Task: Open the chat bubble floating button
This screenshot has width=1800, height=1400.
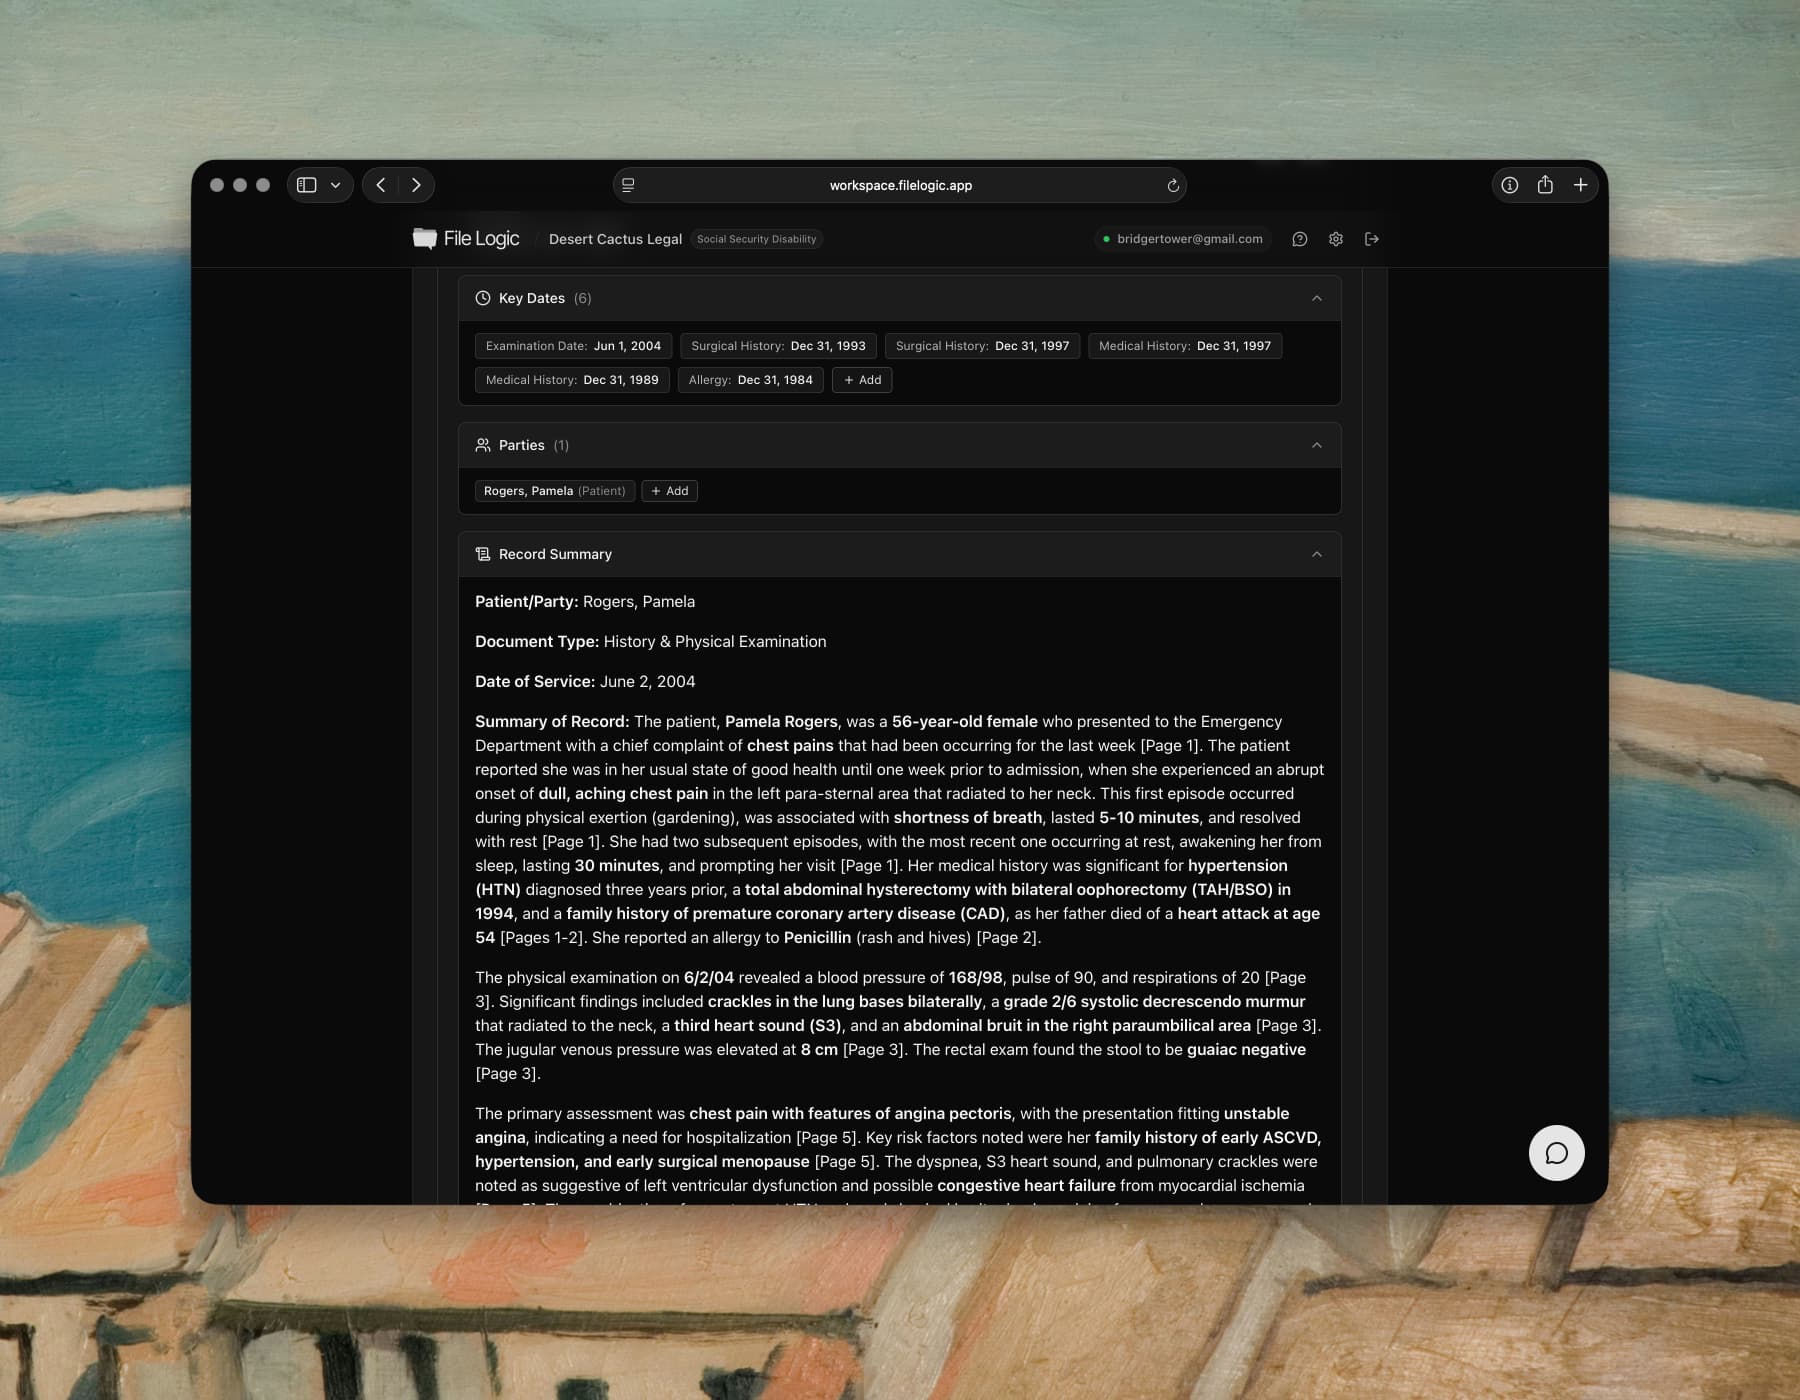Action: pyautogui.click(x=1556, y=1153)
